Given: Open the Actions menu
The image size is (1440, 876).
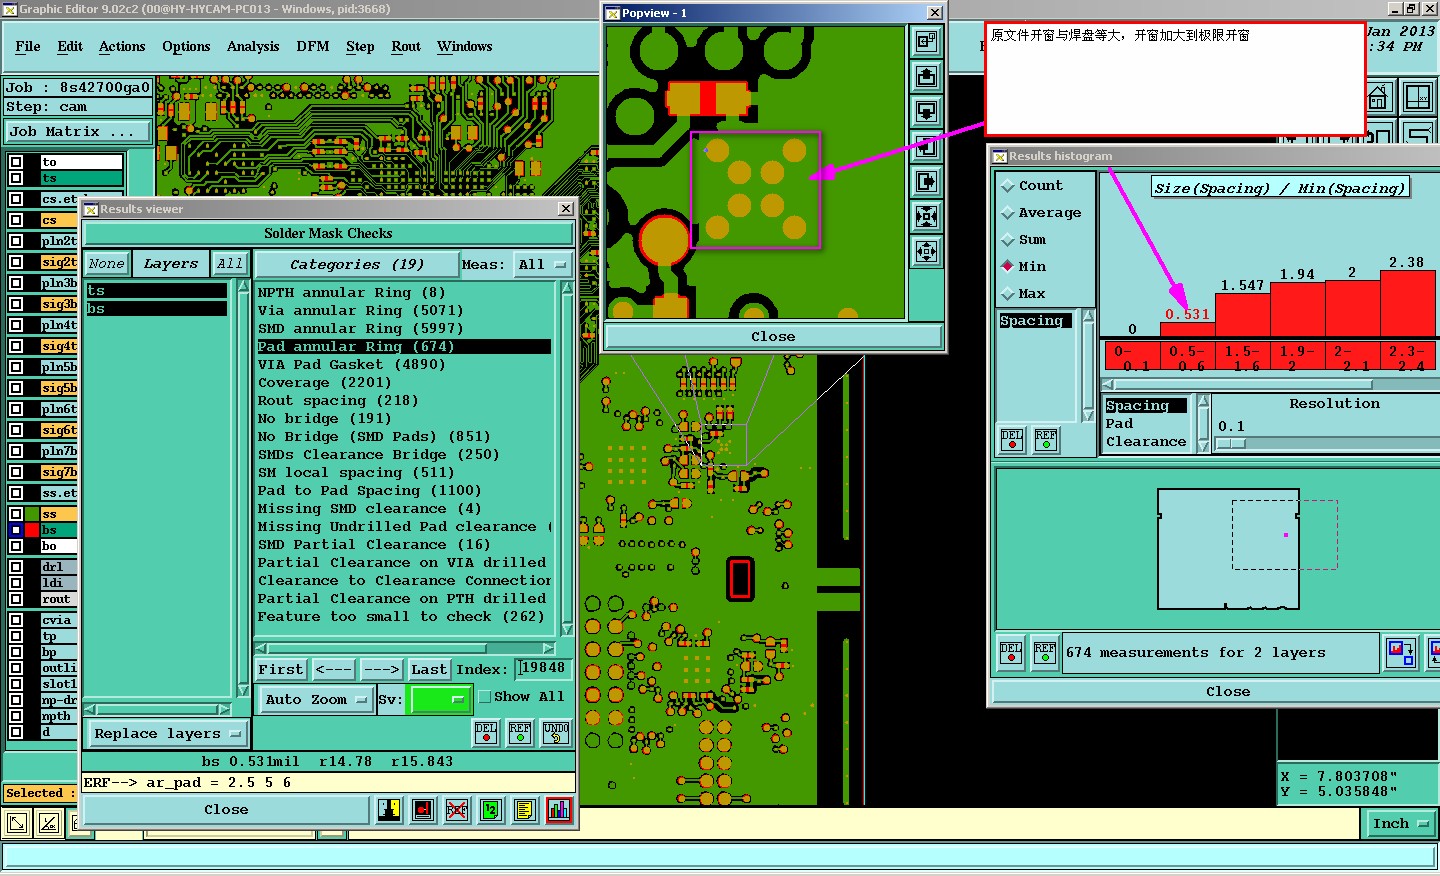Looking at the screenshot, I should point(122,47).
